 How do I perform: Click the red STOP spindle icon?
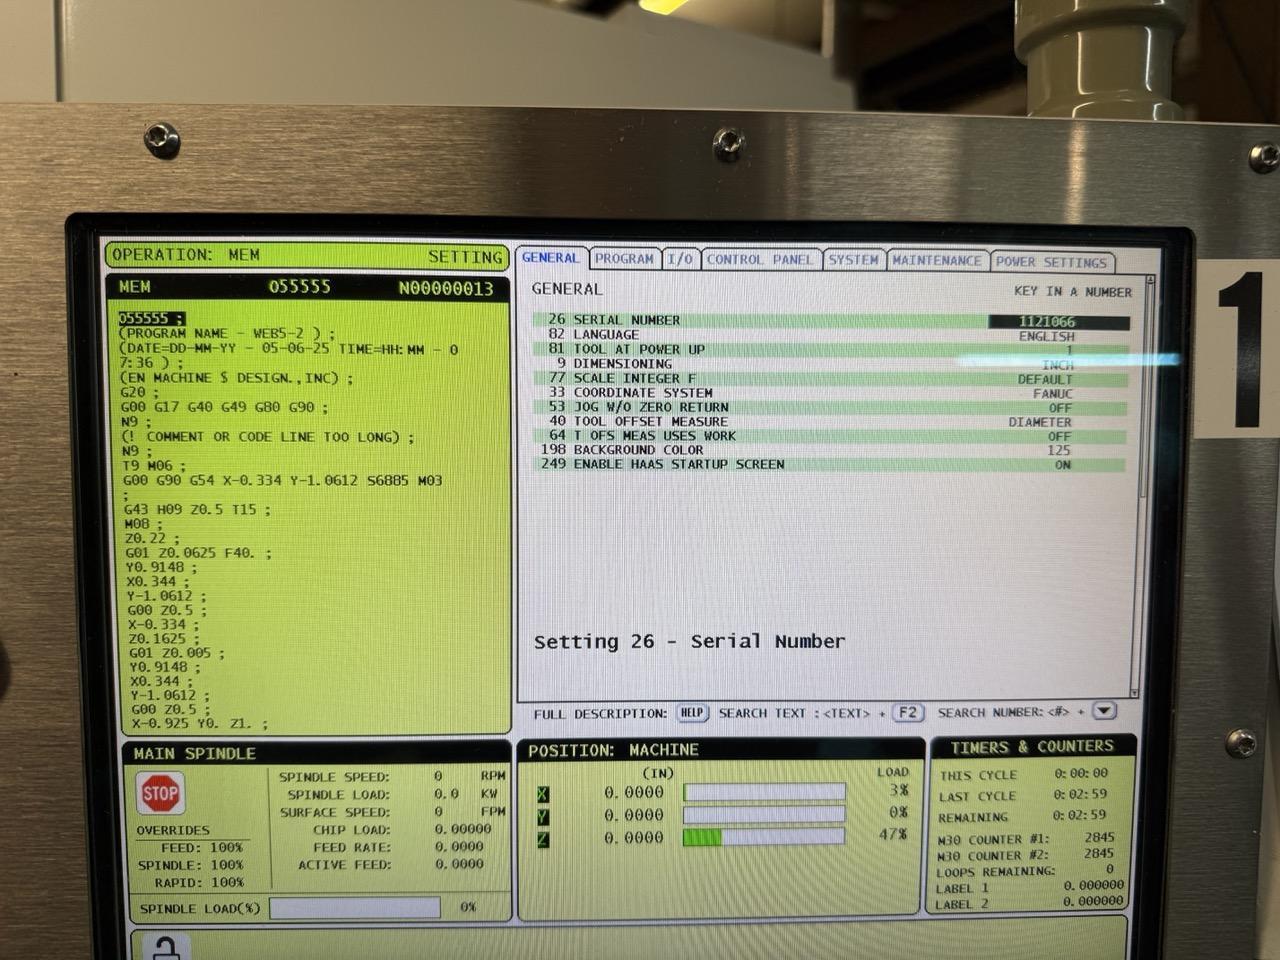click(x=159, y=794)
